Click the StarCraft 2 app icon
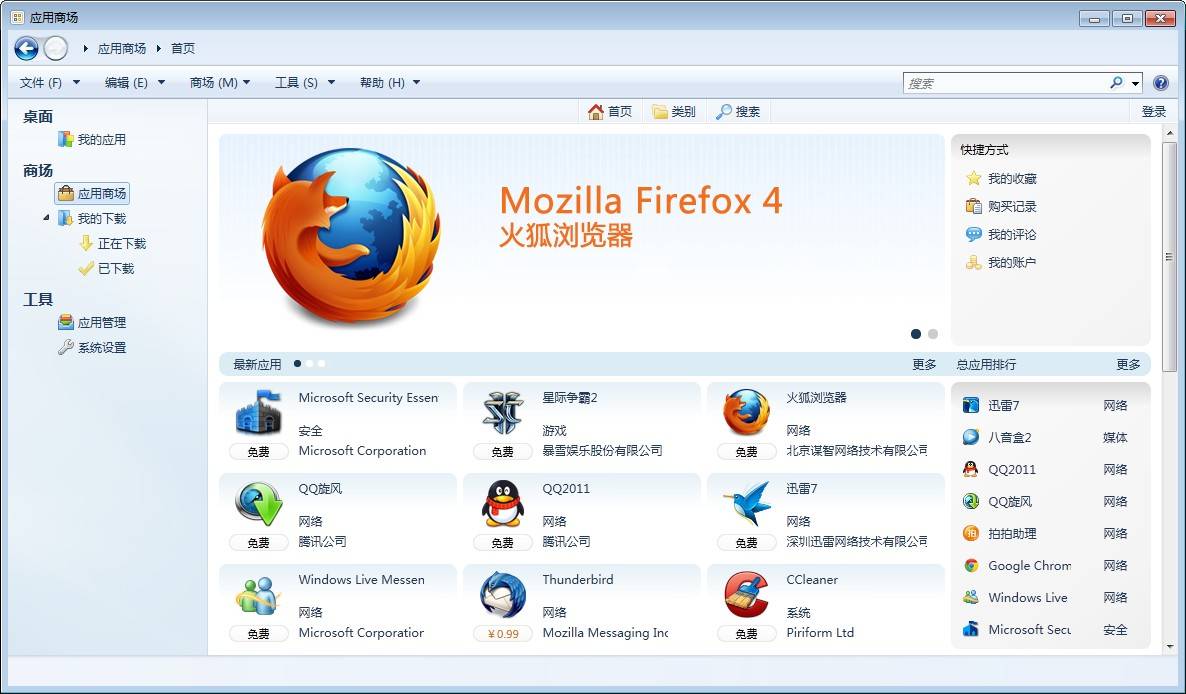Image resolution: width=1186 pixels, height=694 pixels. click(502, 412)
